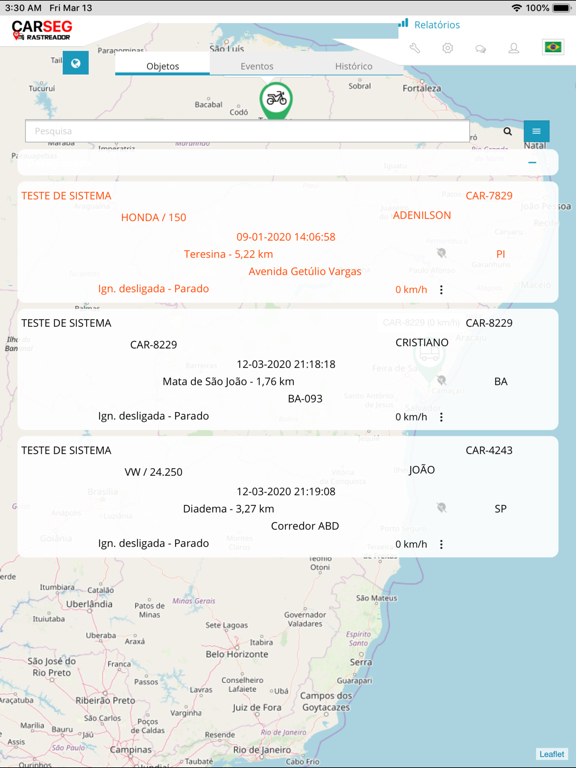576x768 pixels.
Task: Switch to the Eventos tab
Action: [257, 66]
